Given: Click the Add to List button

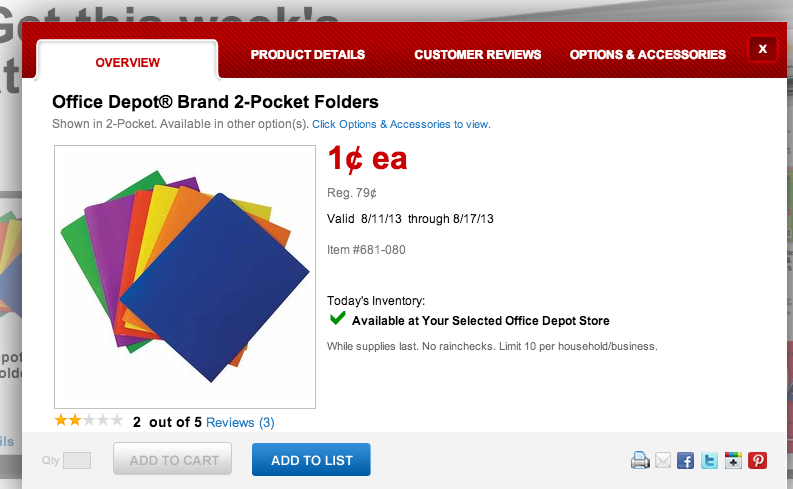Looking at the screenshot, I should (x=311, y=460).
